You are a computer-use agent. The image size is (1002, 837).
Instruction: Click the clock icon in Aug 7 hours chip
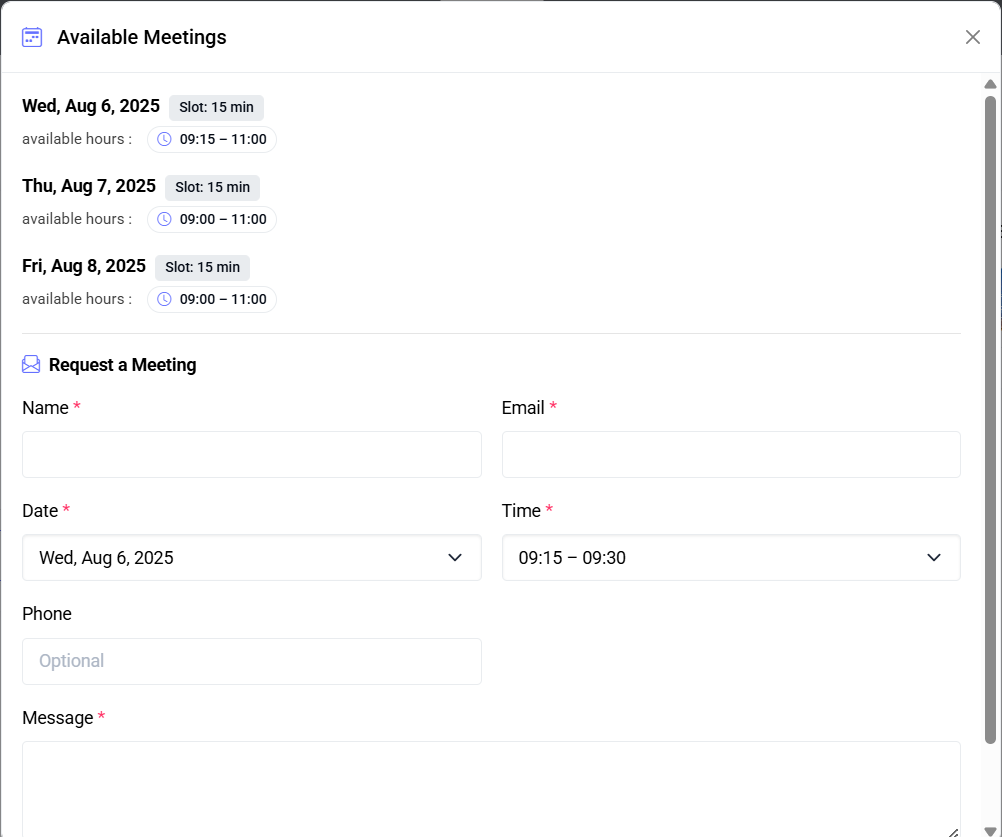[163, 219]
